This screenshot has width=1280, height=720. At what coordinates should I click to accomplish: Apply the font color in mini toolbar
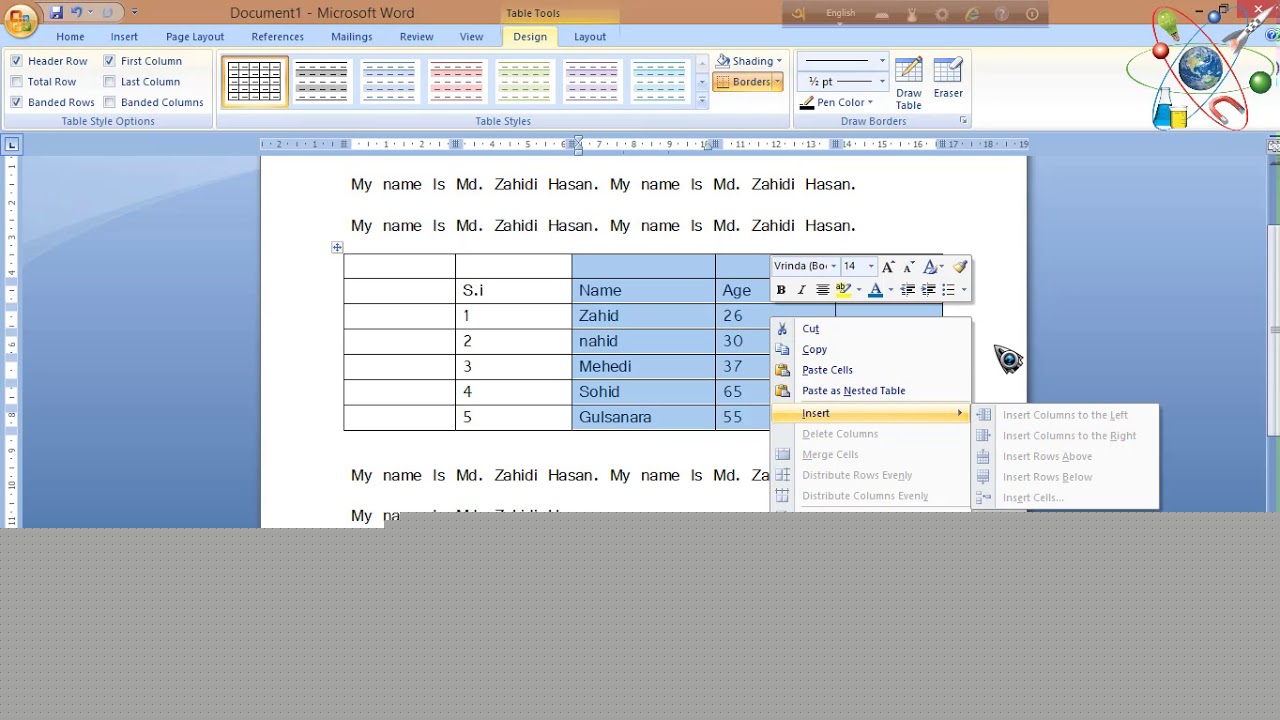pyautogui.click(x=876, y=290)
